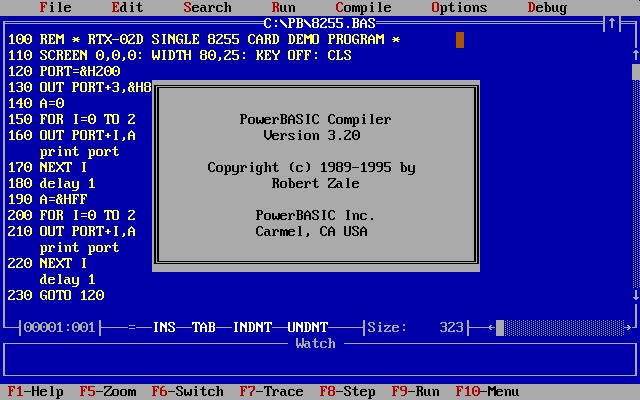Click line 130 OUT PORT+3 statement

coord(80,87)
